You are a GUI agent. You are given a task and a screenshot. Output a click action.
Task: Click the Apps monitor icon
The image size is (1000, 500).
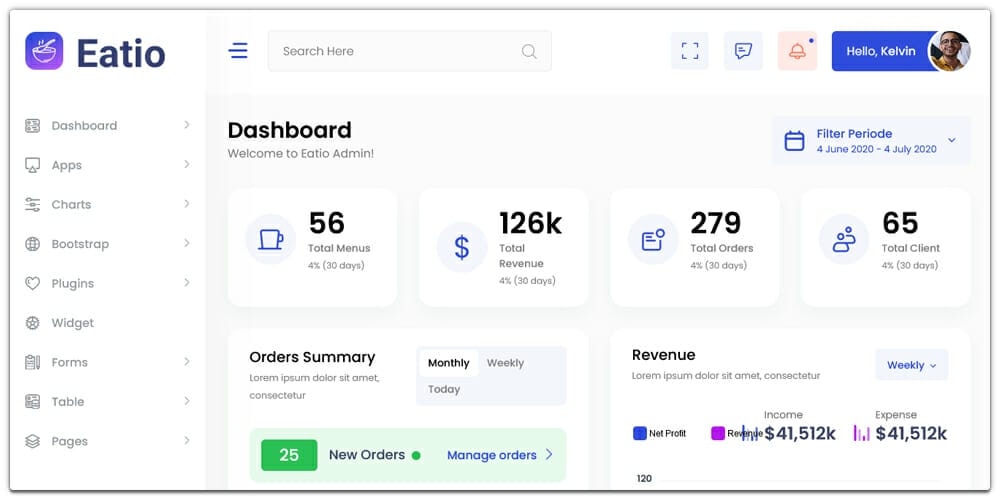pos(33,165)
